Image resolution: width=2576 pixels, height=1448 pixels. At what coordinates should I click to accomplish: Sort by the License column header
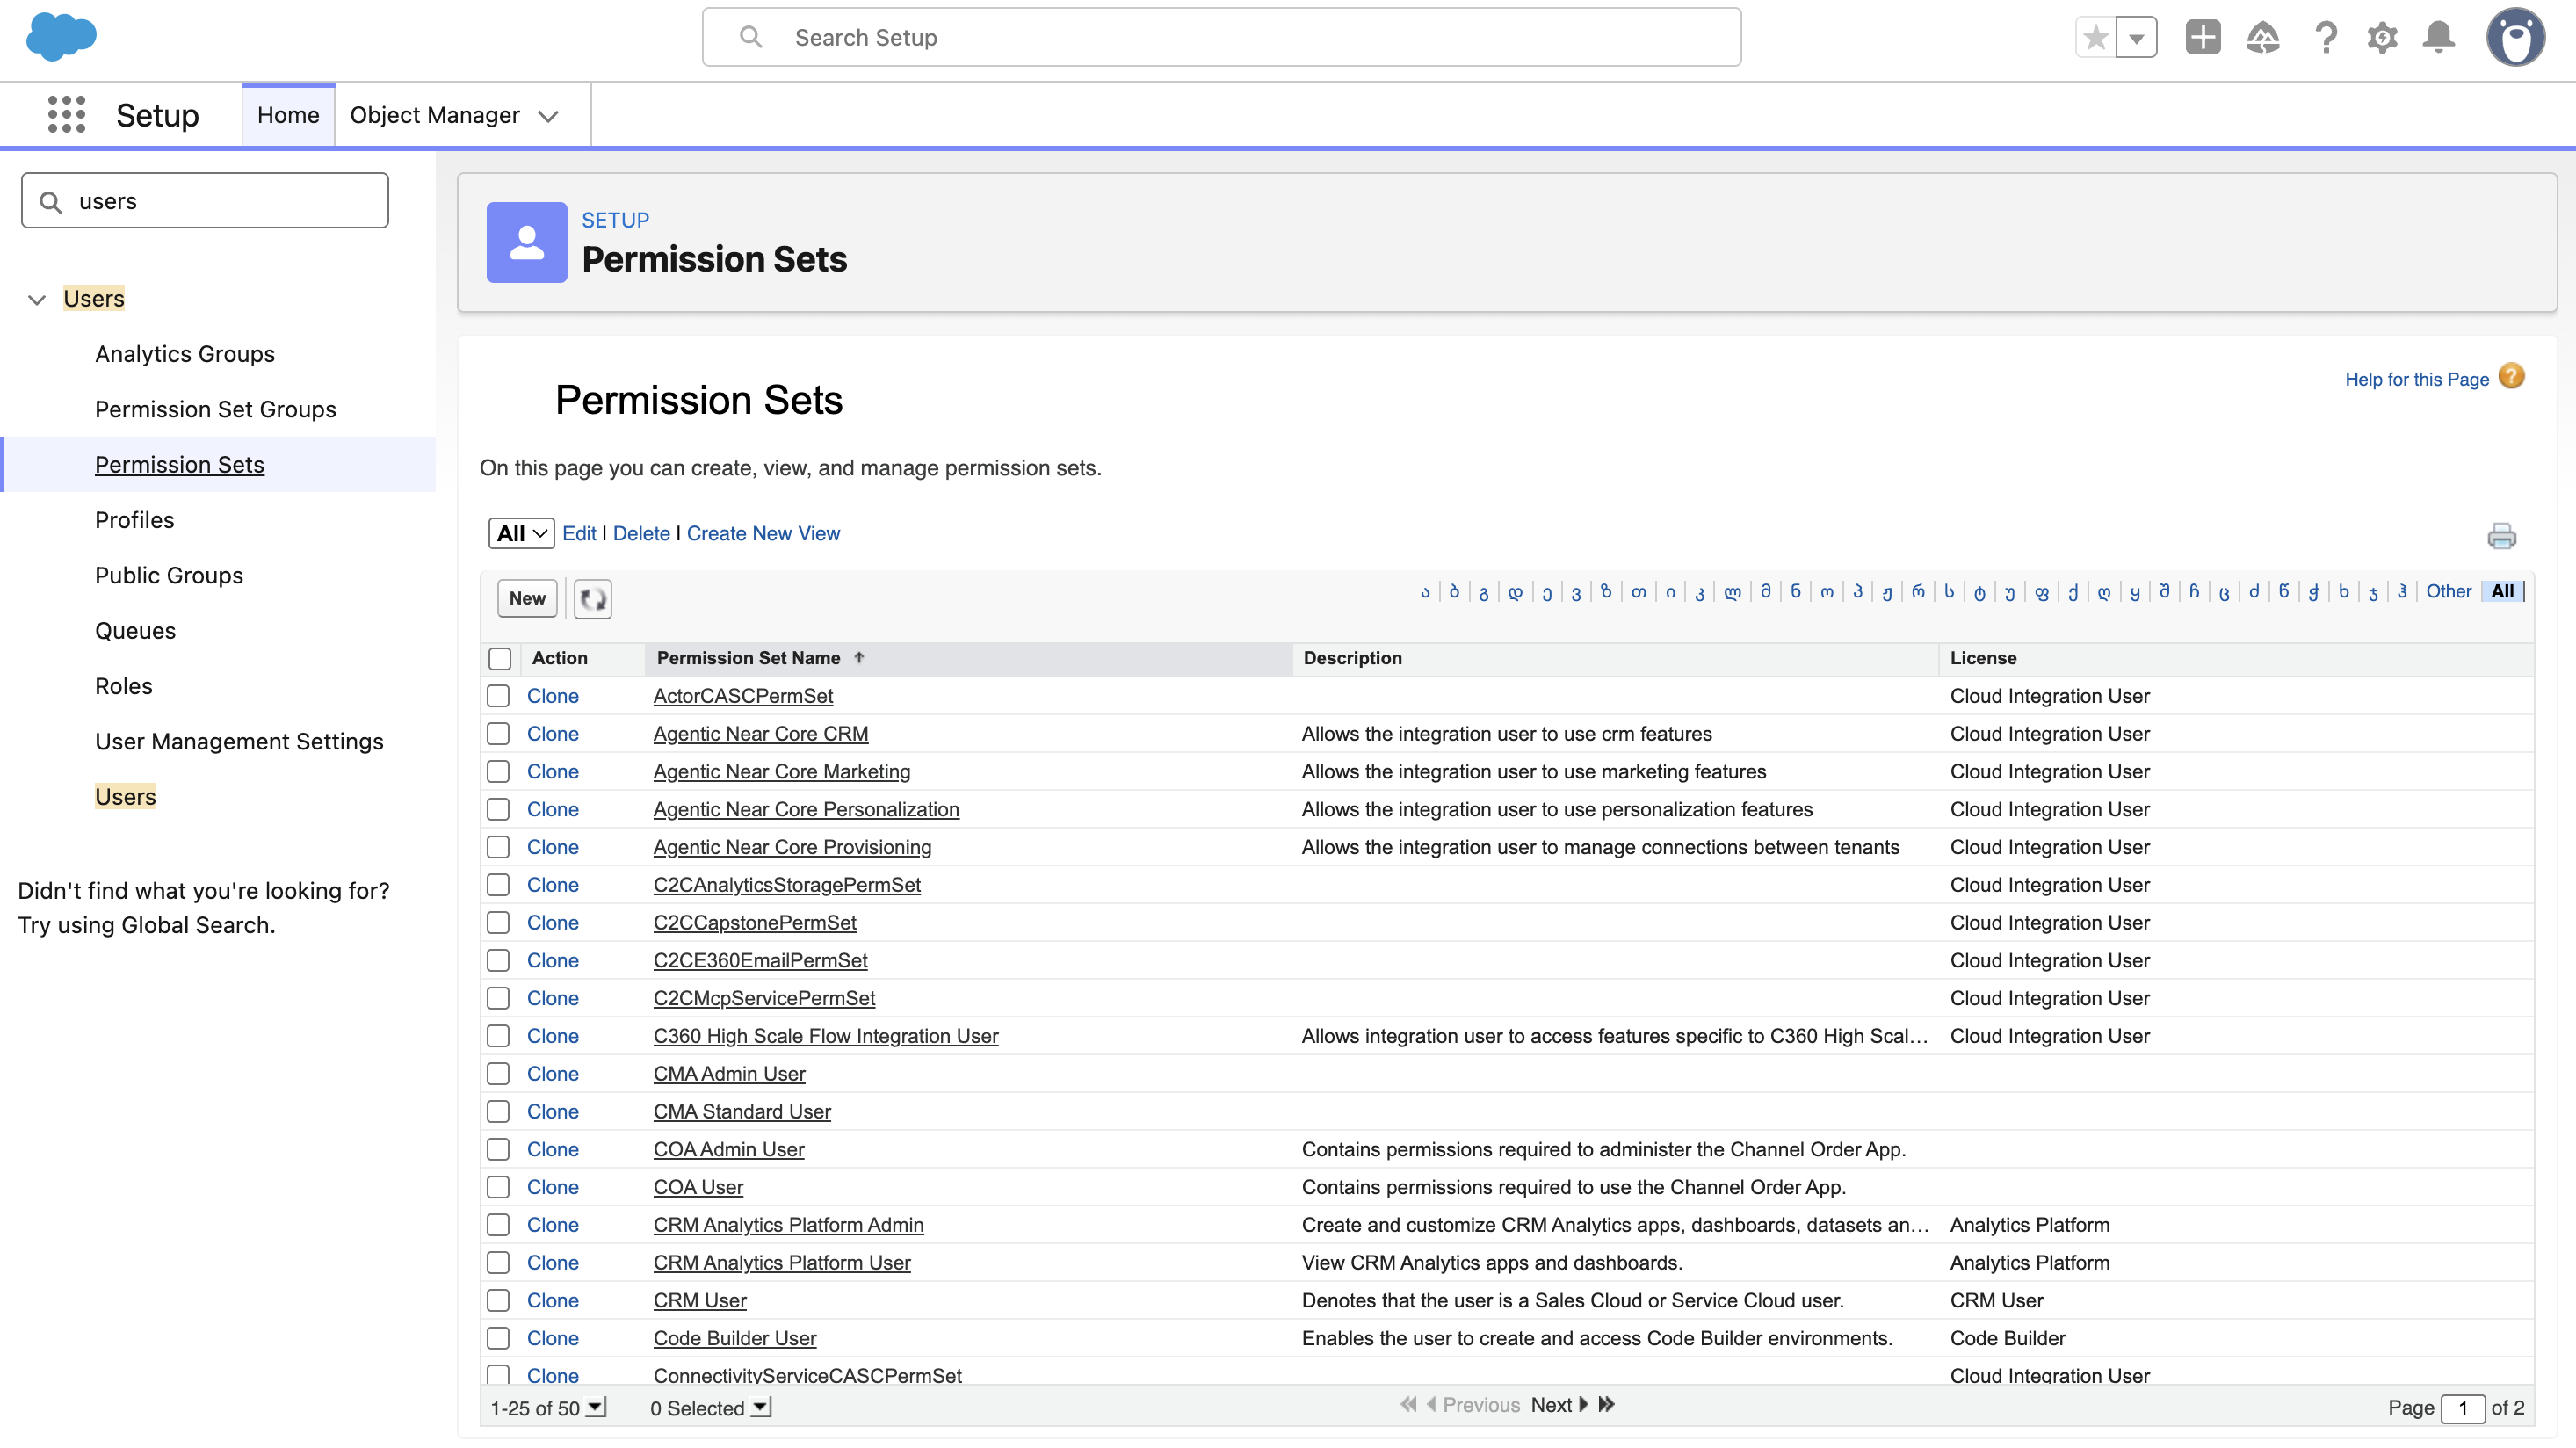[1983, 658]
